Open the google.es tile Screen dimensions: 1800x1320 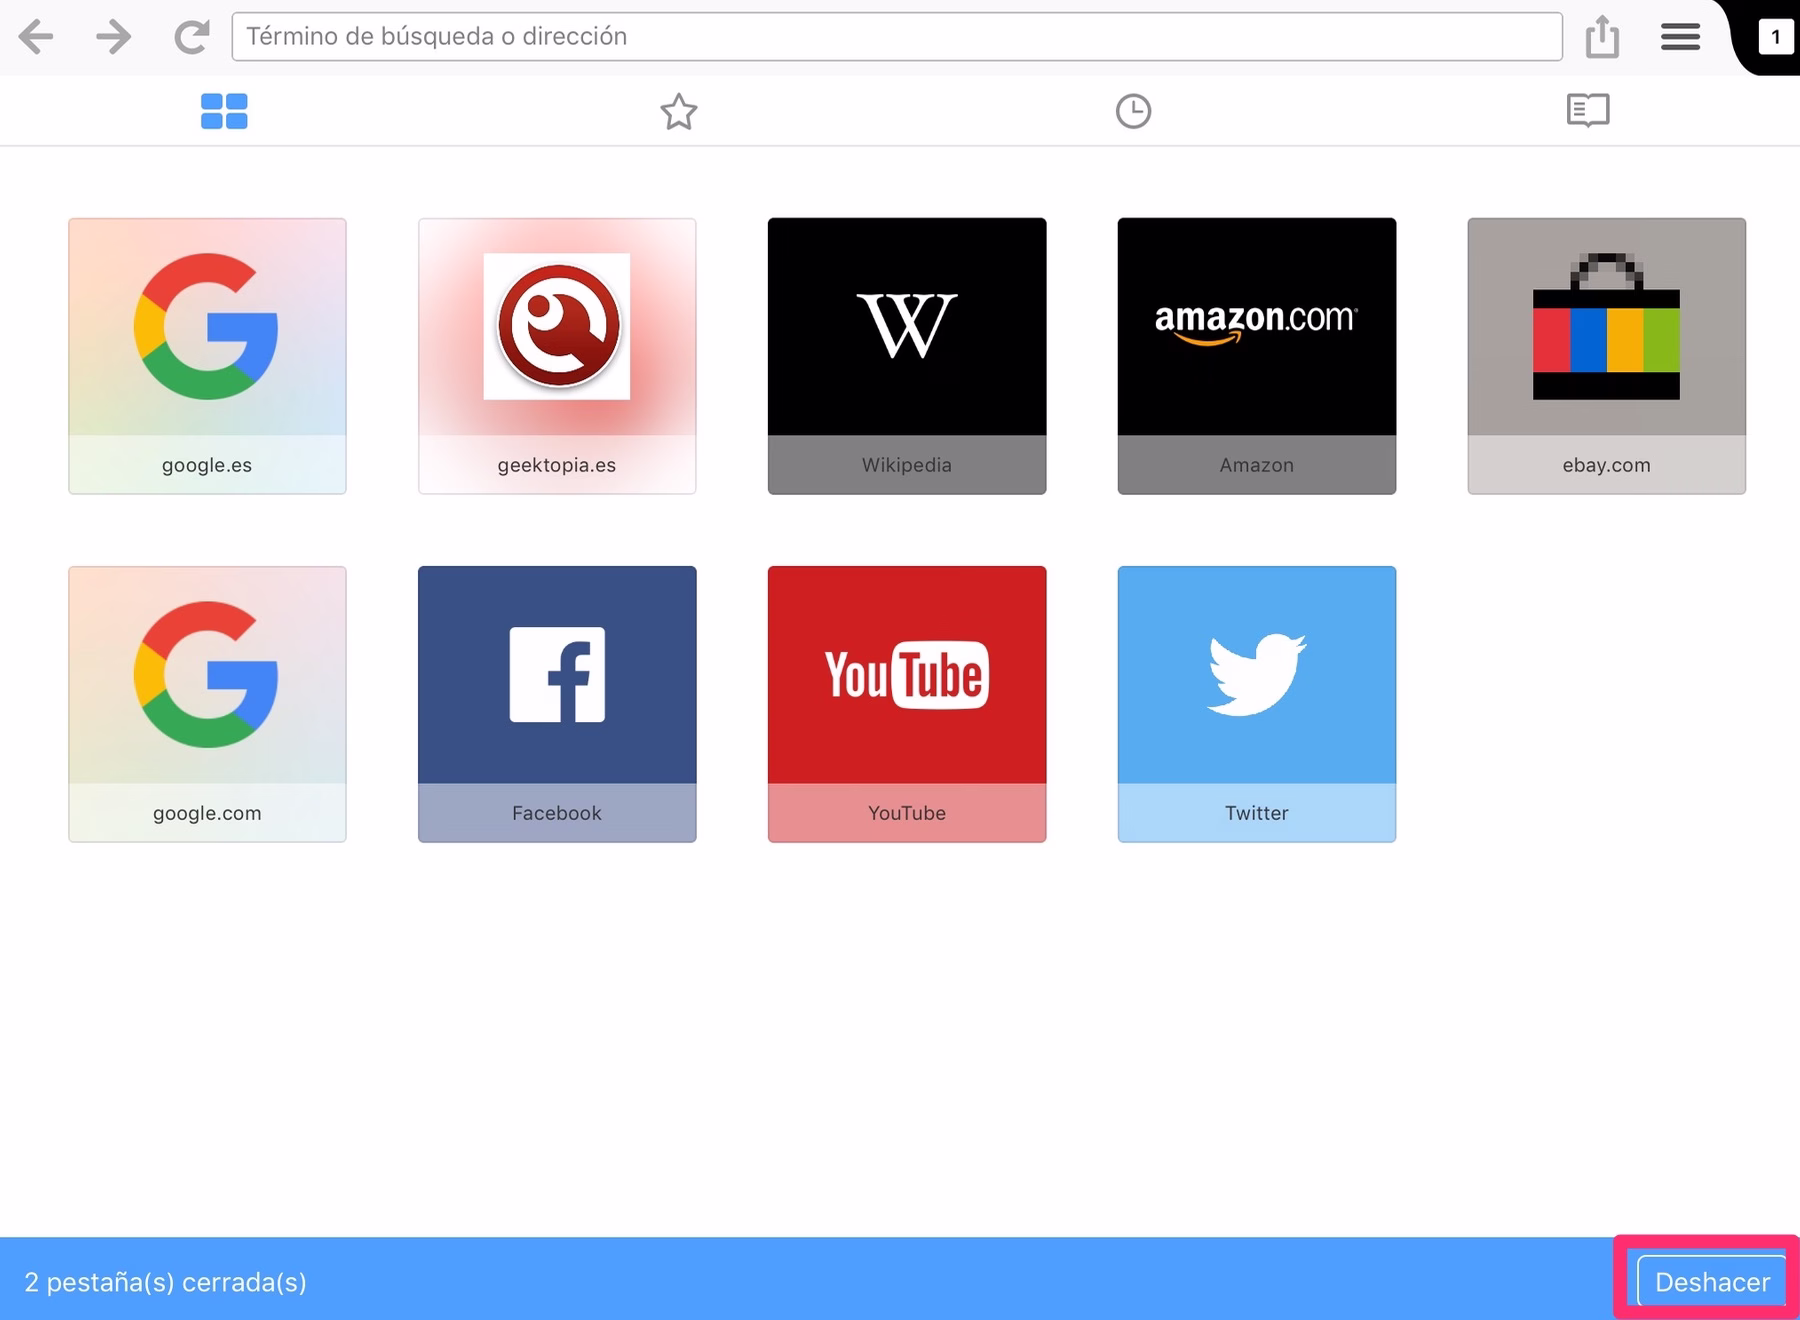[x=207, y=356]
